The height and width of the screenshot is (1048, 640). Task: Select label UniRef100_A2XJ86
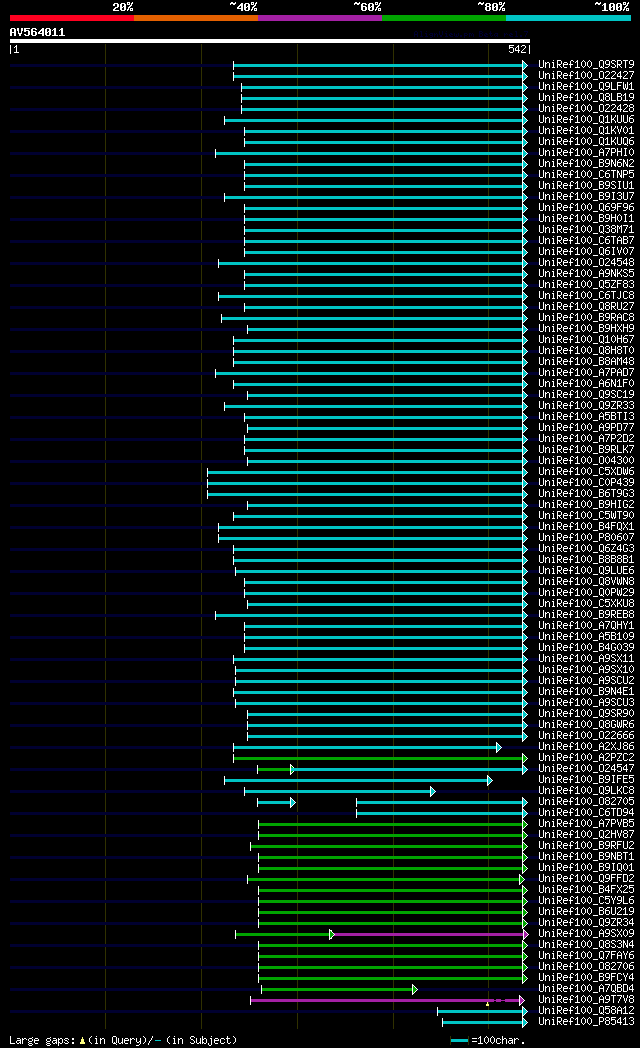pos(586,747)
